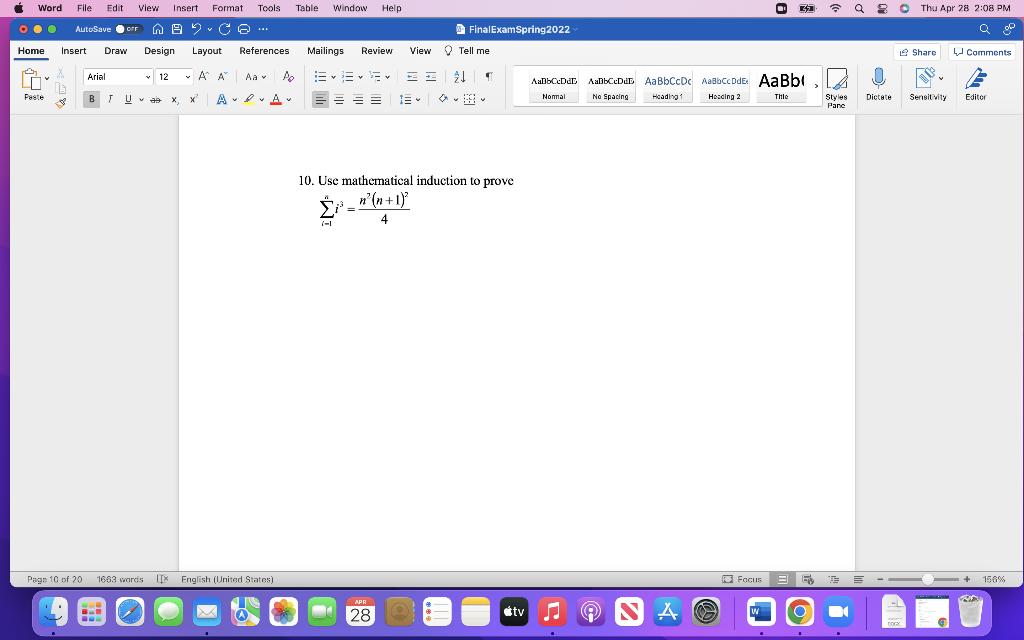Show paragraph marks with the pilcrow icon
Screen dimensions: 1024x640
click(x=487, y=77)
